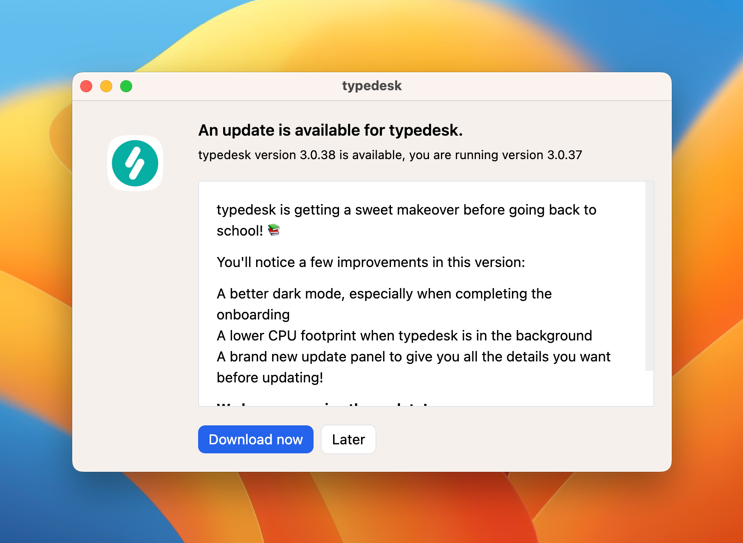Screen dimensions: 743x543
Task: Click the typedesk app icon
Action: pyautogui.click(x=135, y=163)
